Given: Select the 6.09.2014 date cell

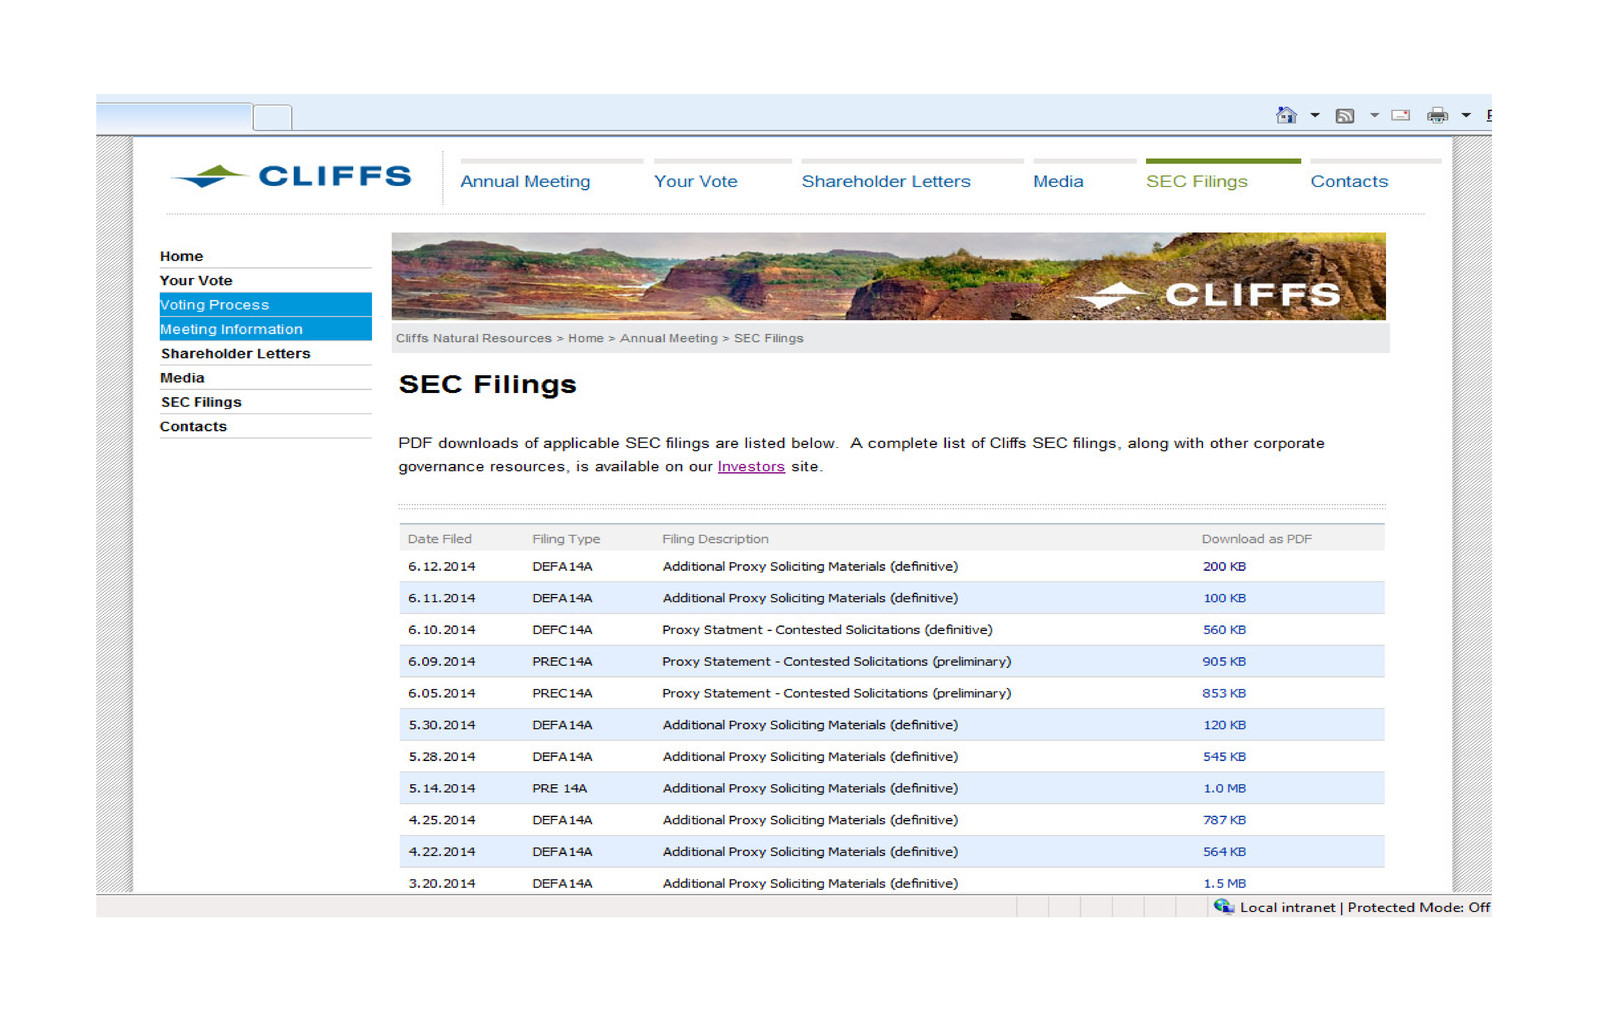Looking at the screenshot, I should tap(442, 661).
